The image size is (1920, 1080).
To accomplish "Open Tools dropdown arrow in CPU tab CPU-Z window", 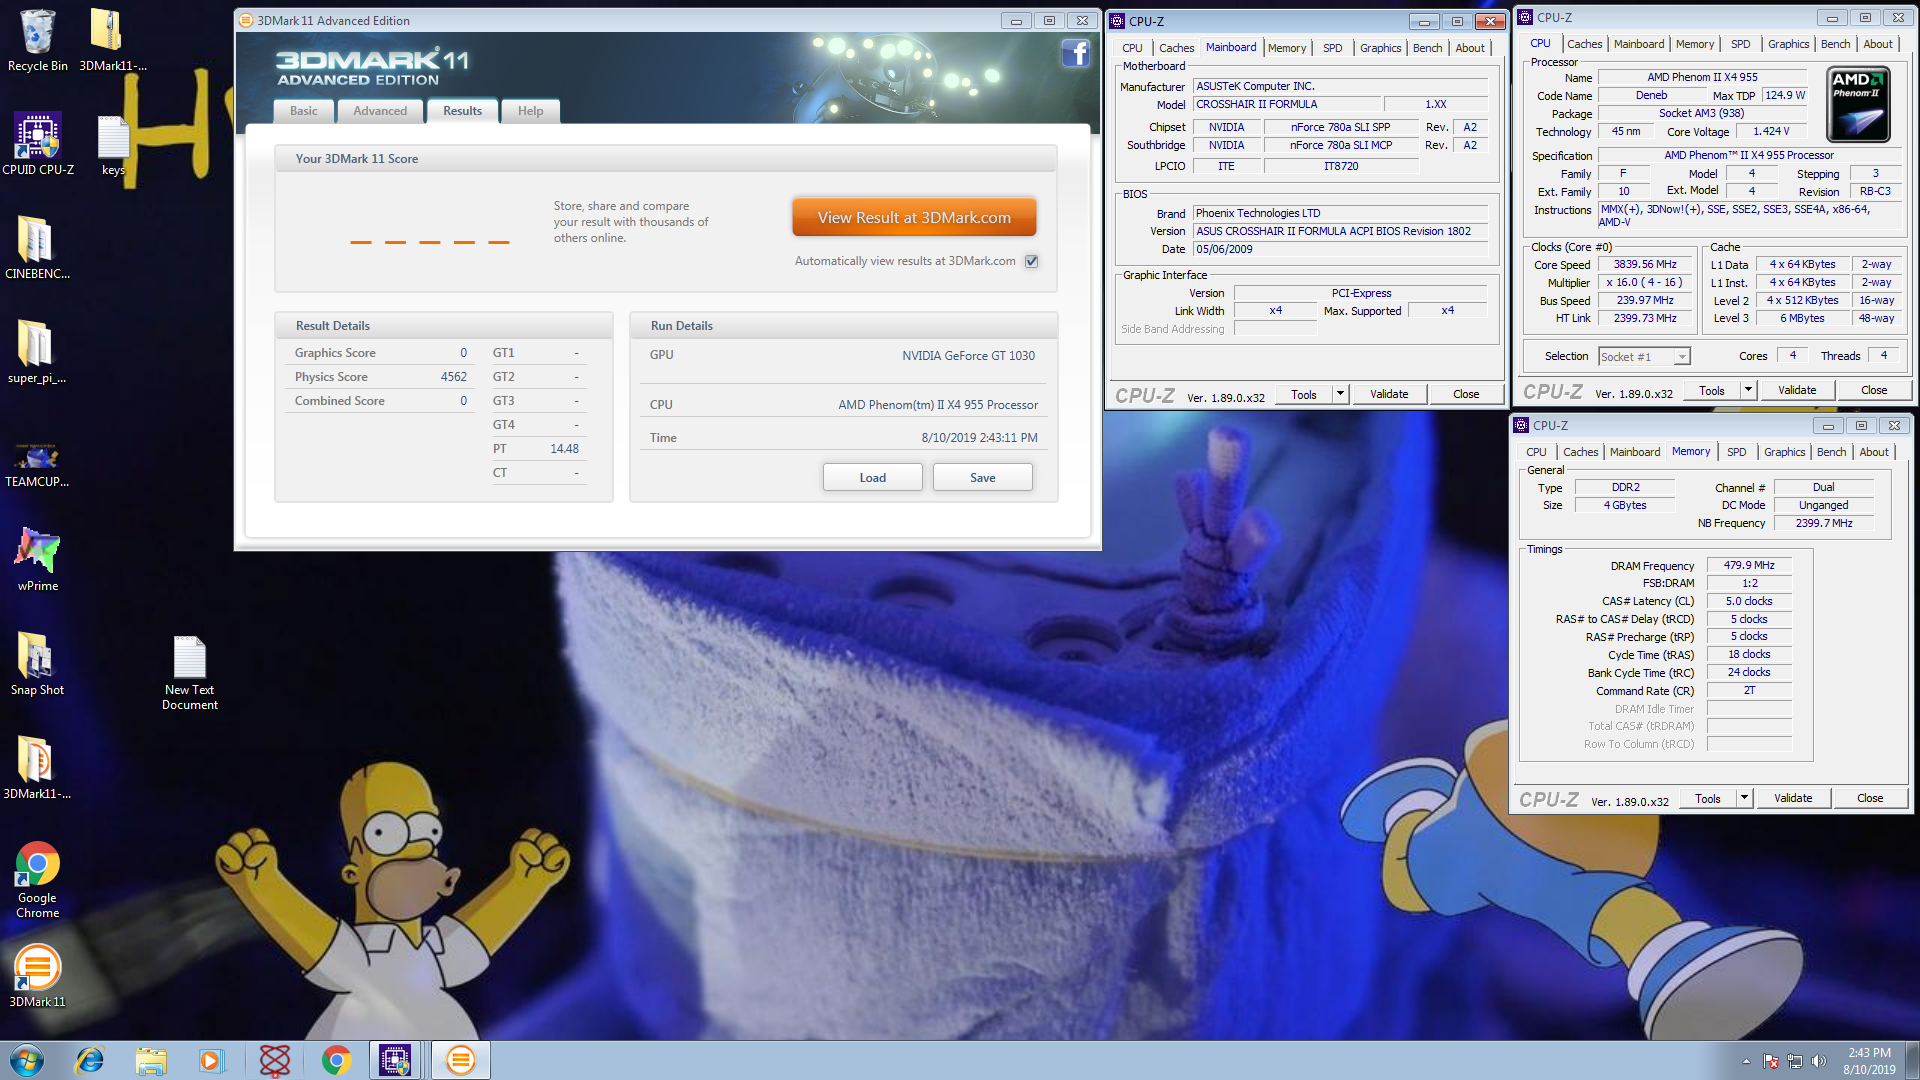I will 1748,390.
